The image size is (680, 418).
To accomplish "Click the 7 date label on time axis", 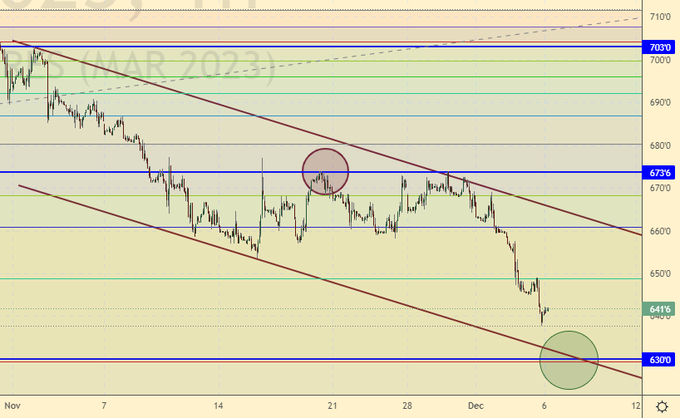I will (x=103, y=407).
